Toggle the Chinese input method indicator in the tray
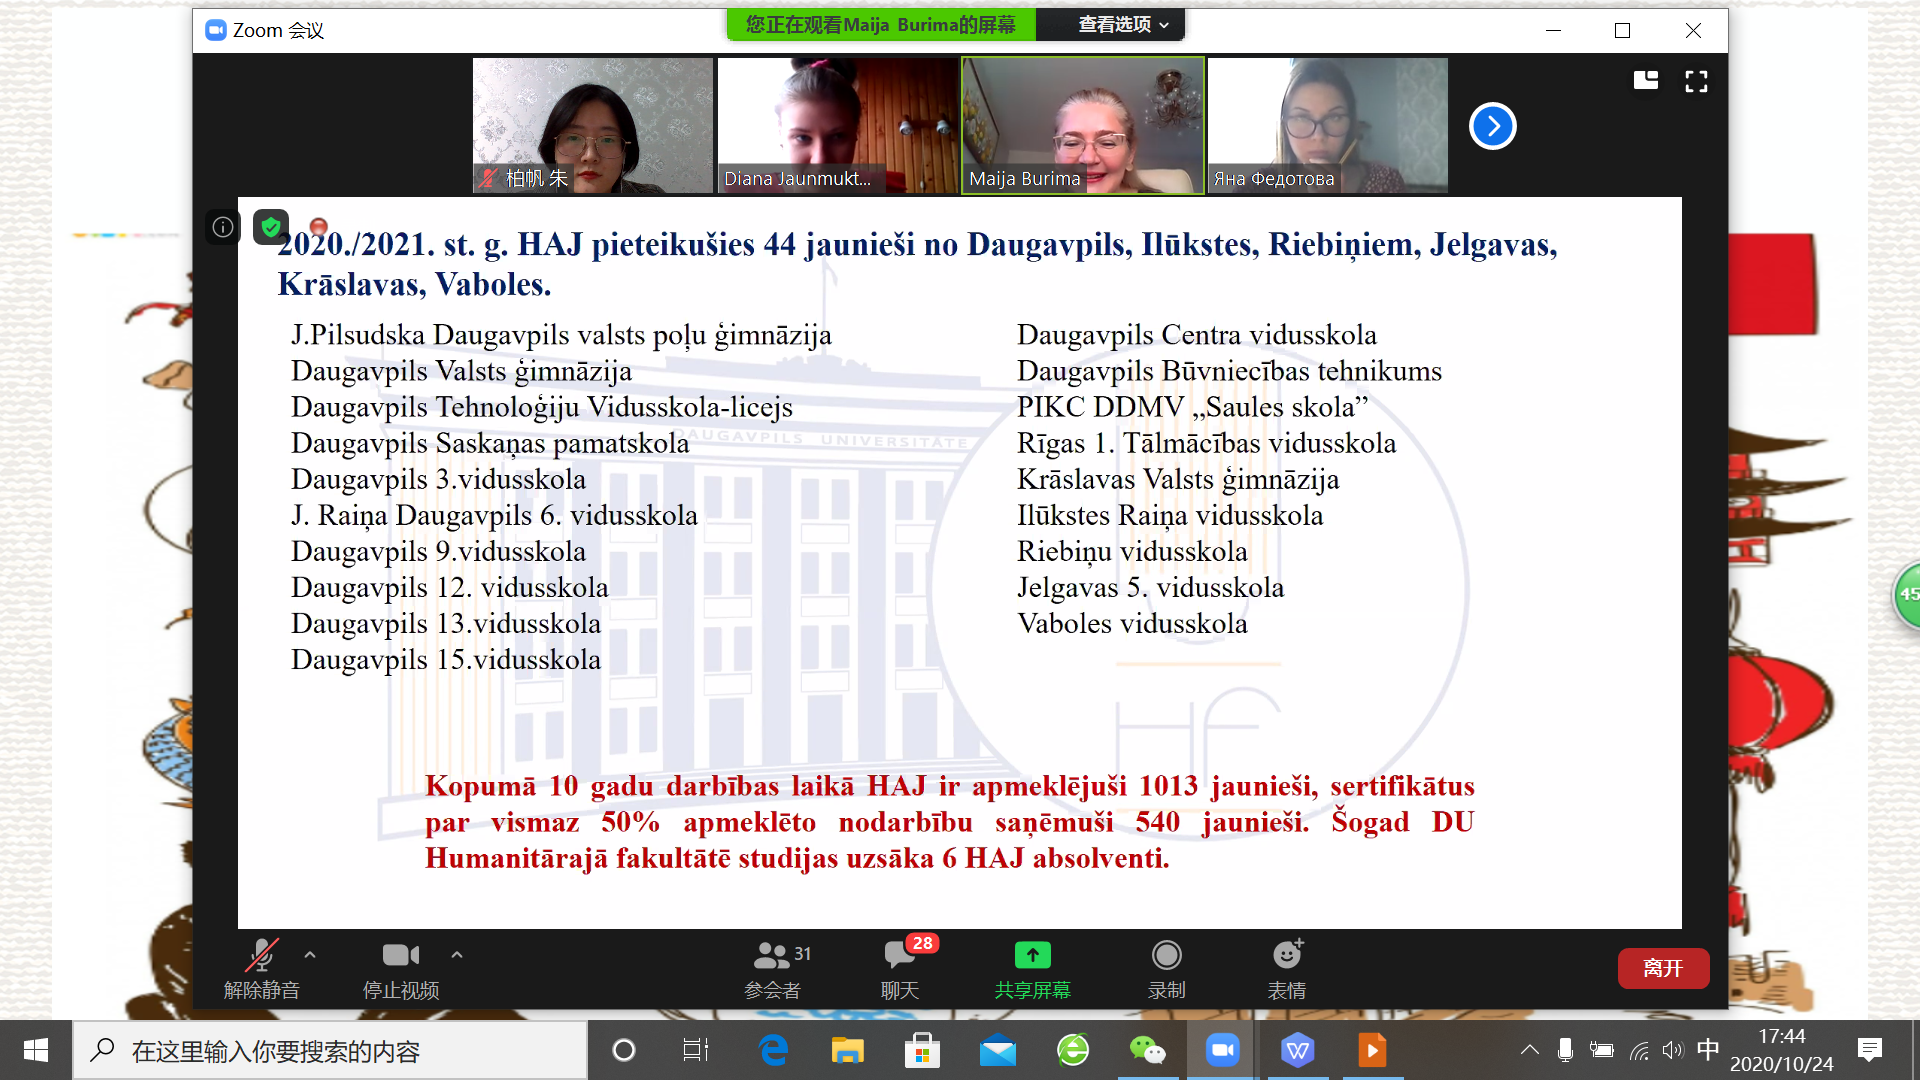Screen dimensions: 1920x1080 point(1708,1049)
